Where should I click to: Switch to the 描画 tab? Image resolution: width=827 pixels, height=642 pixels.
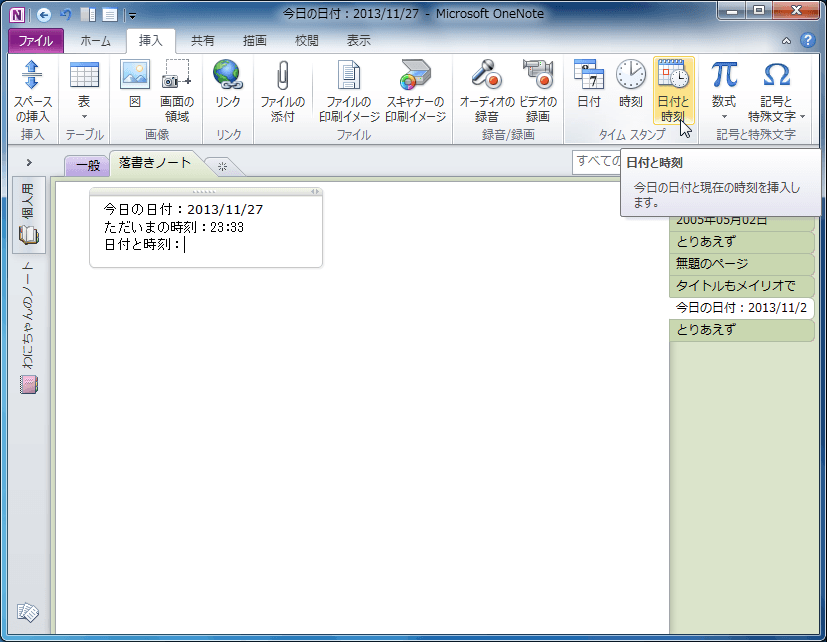[x=255, y=41]
